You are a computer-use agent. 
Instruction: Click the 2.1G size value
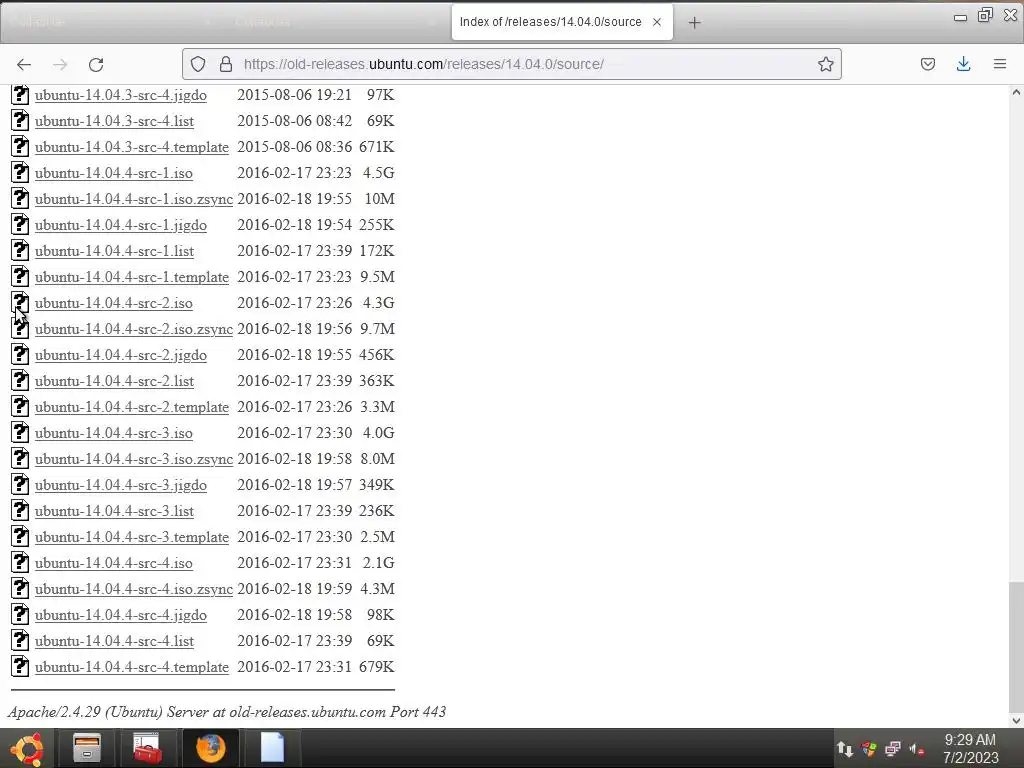coord(378,563)
